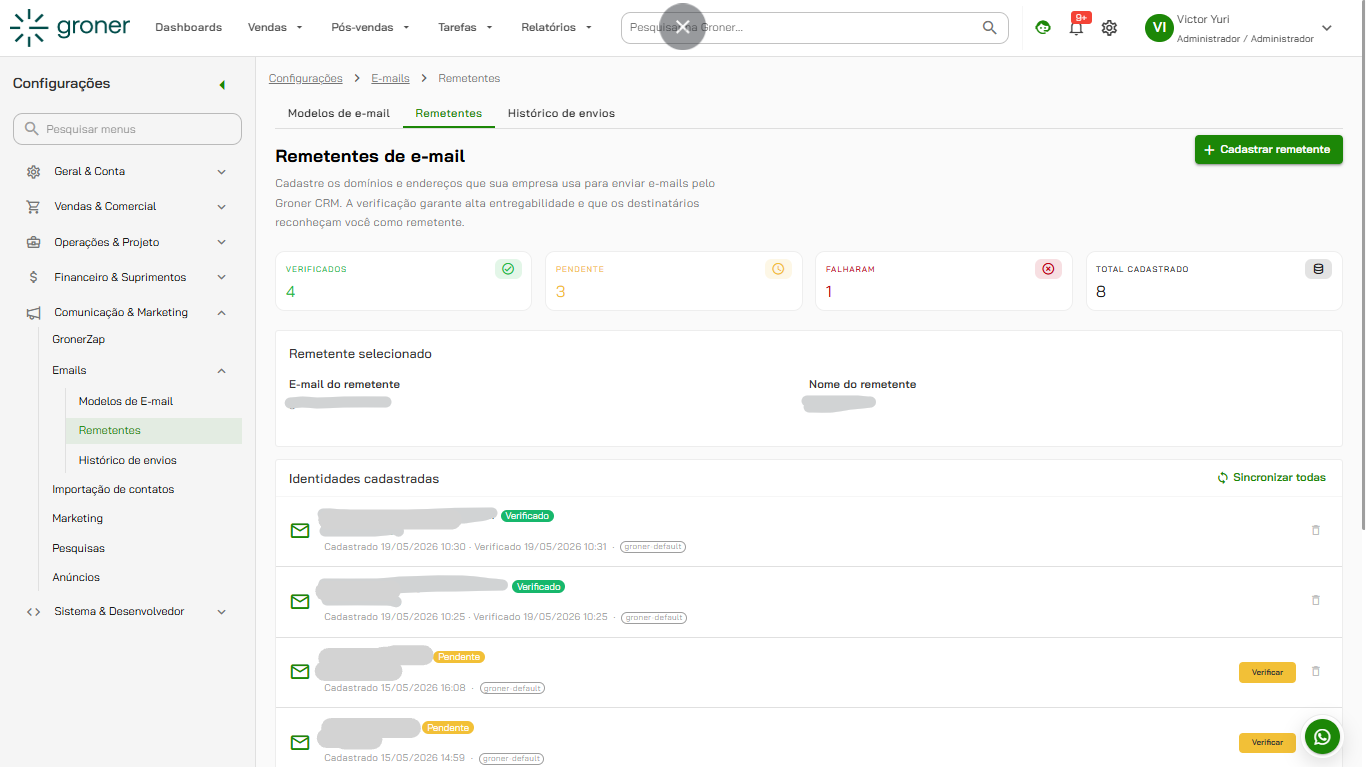Verify identity registered 15/05/2026 16:08
The width and height of the screenshot is (1366, 768).
[1267, 672]
